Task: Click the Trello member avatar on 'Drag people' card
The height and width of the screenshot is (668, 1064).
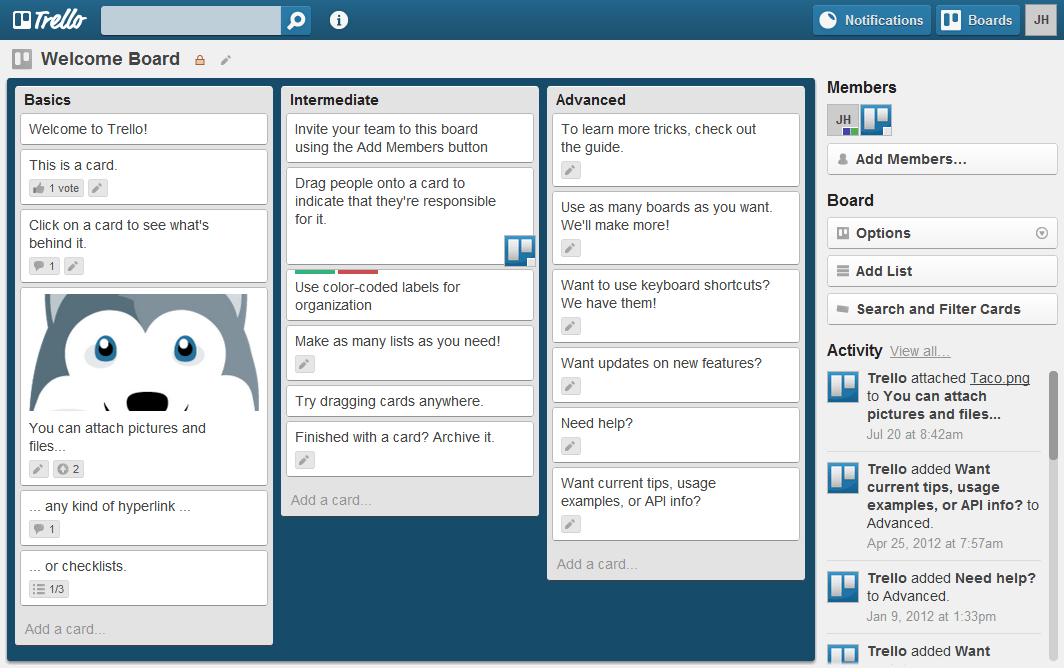Action: tap(520, 250)
